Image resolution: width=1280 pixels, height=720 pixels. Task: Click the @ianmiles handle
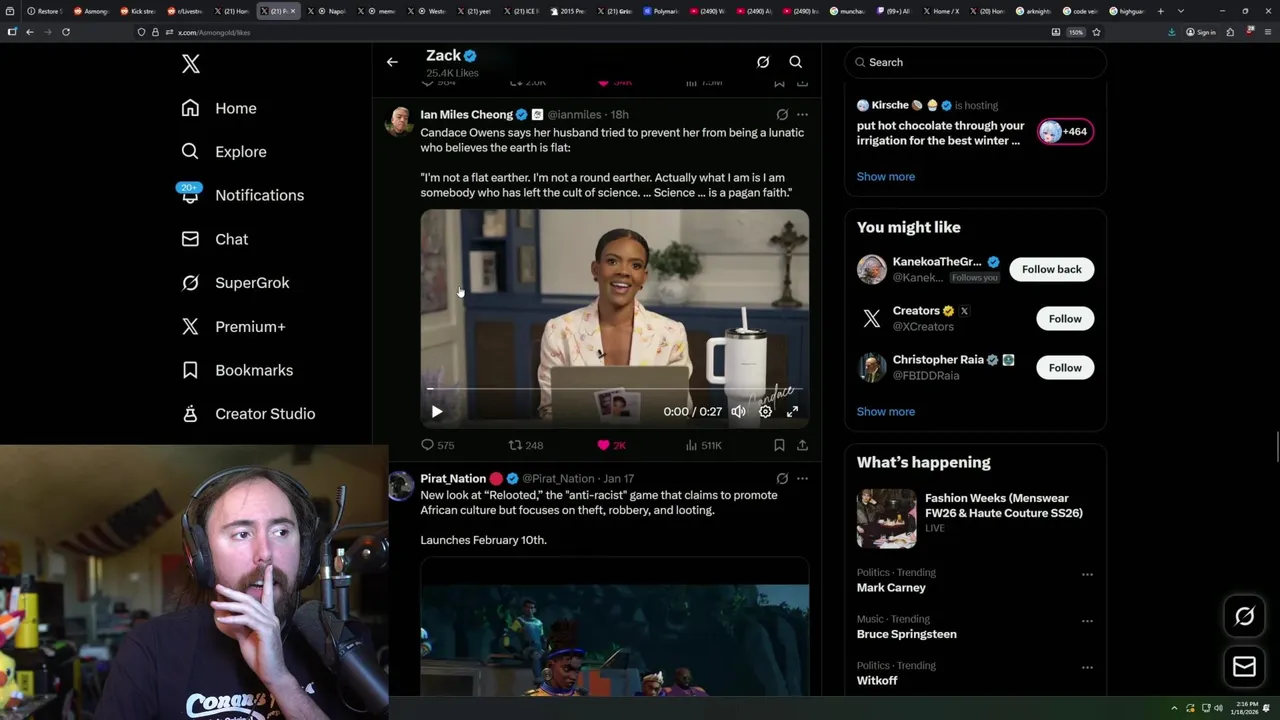(x=574, y=115)
